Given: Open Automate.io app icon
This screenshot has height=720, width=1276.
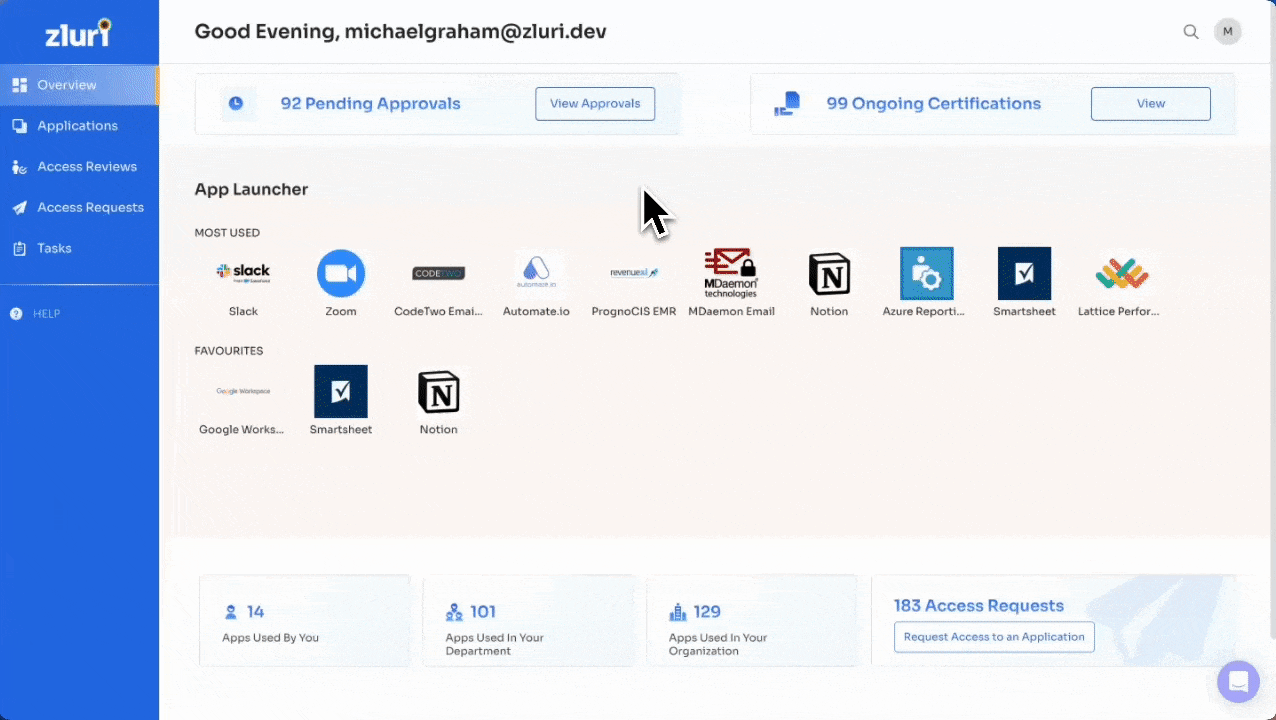Looking at the screenshot, I should click(x=536, y=273).
